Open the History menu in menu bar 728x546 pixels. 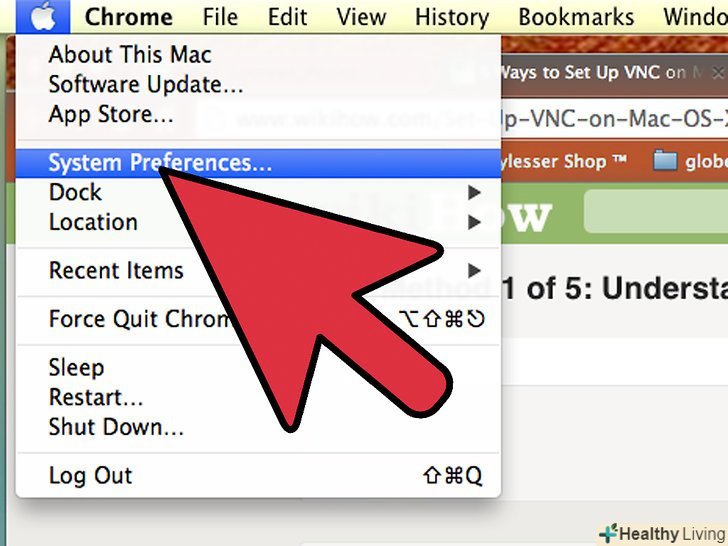(x=452, y=17)
